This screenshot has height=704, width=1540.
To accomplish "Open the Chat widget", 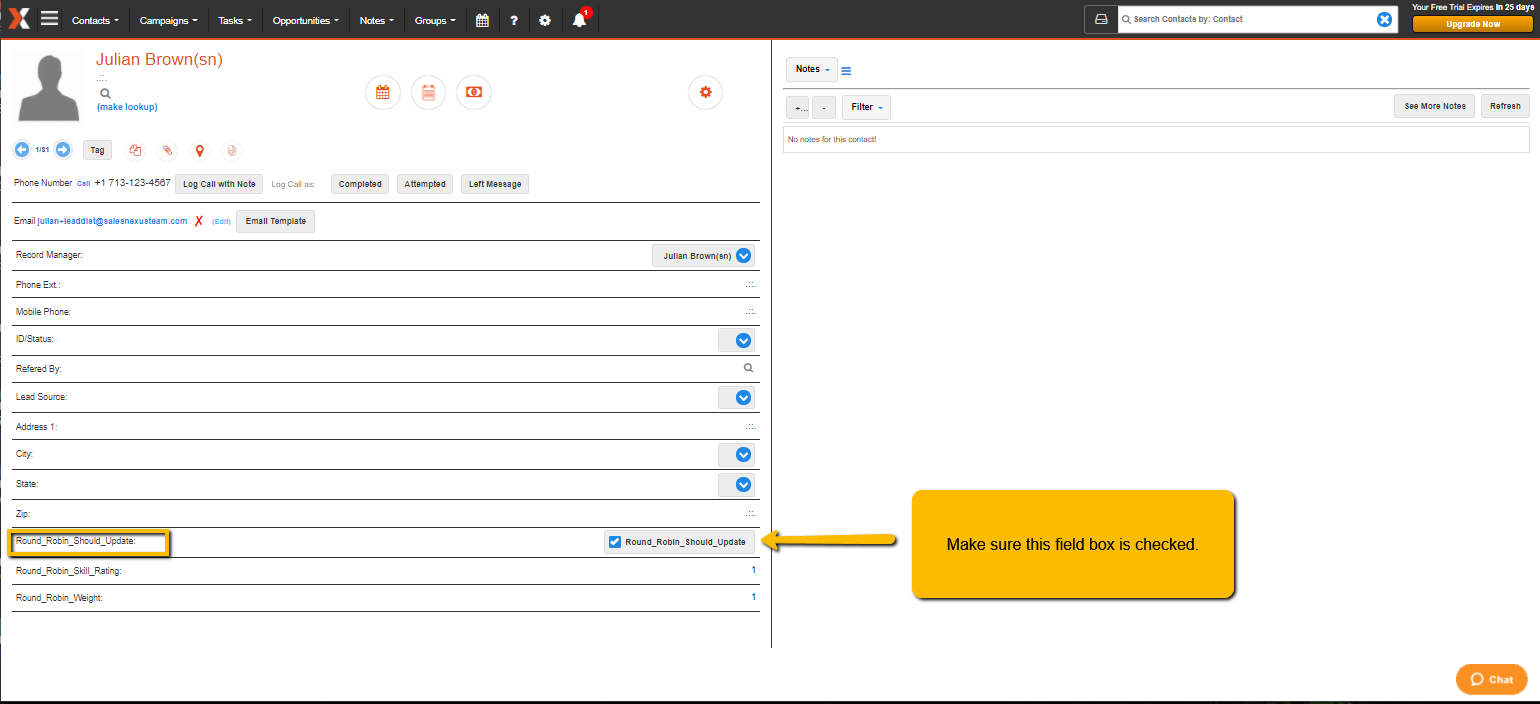I will pyautogui.click(x=1491, y=679).
